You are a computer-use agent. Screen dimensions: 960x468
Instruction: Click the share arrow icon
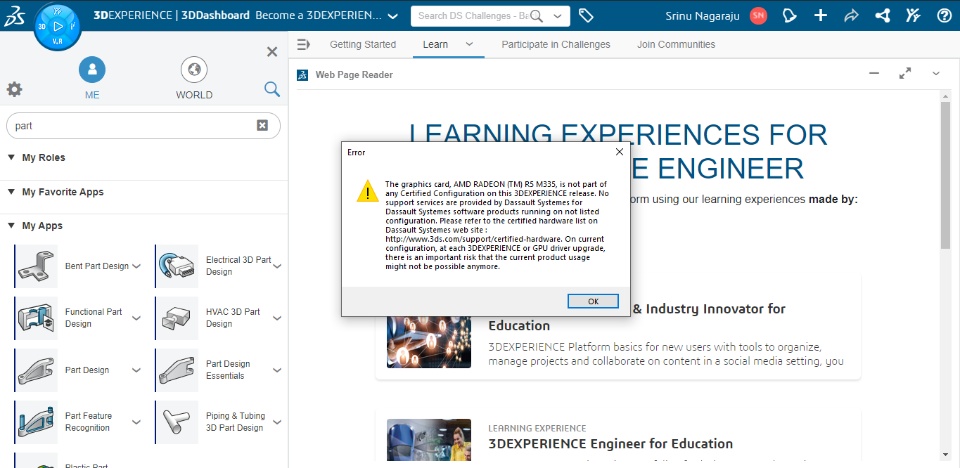point(851,16)
